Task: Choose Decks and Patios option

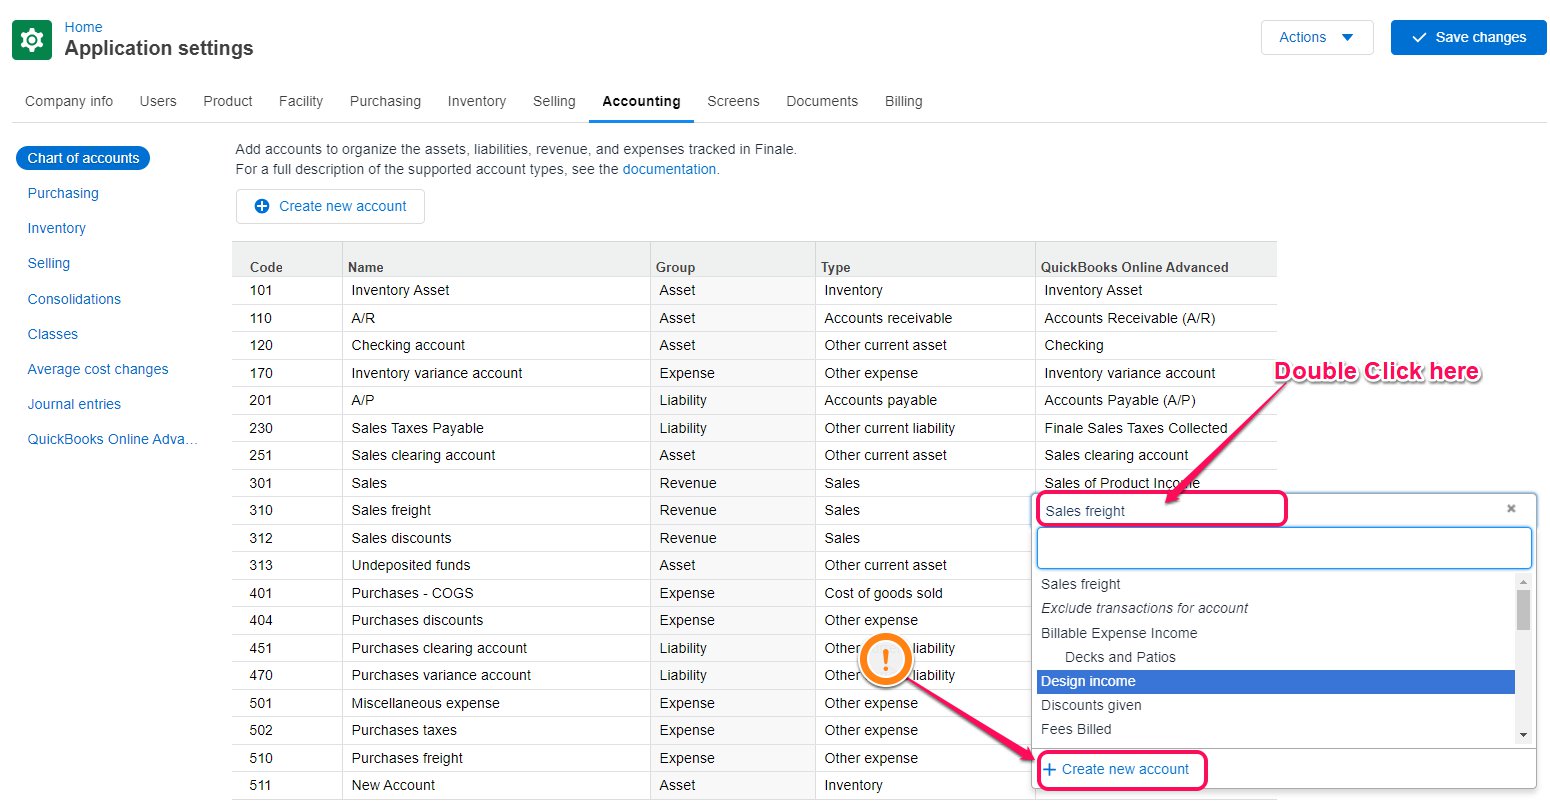Action: click(x=1276, y=657)
